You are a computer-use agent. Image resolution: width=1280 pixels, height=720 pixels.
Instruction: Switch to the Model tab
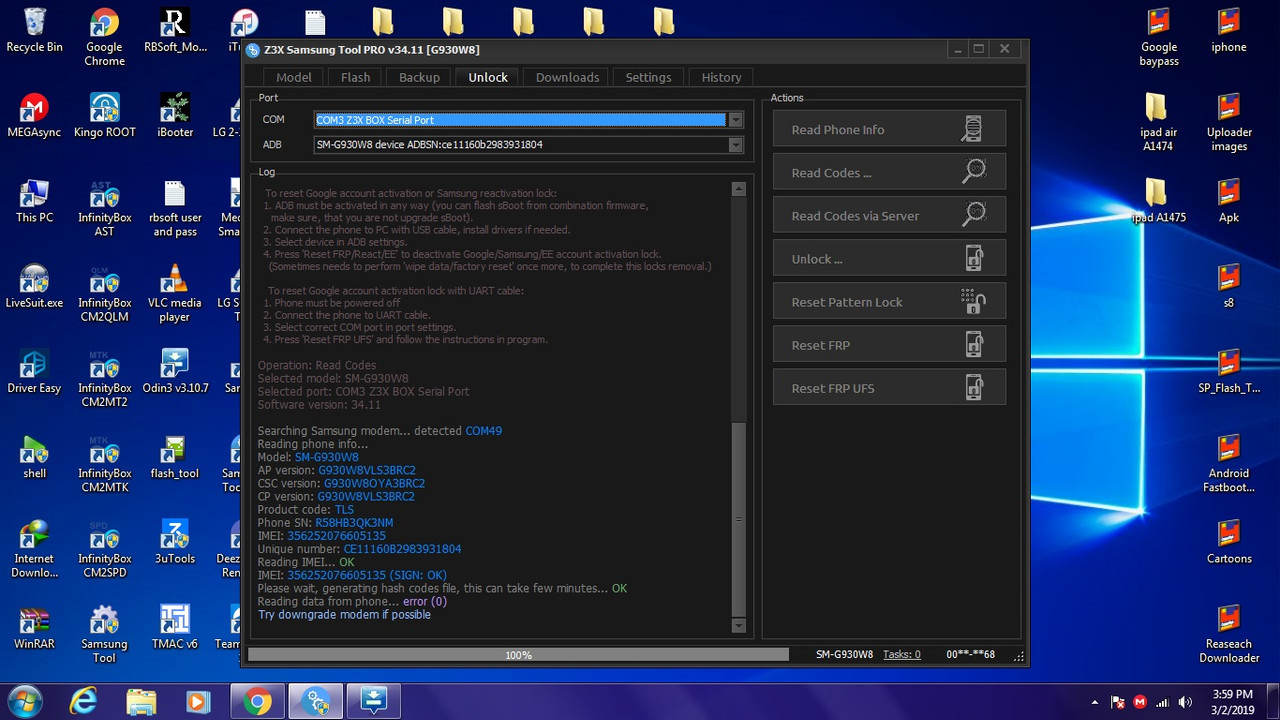click(294, 77)
